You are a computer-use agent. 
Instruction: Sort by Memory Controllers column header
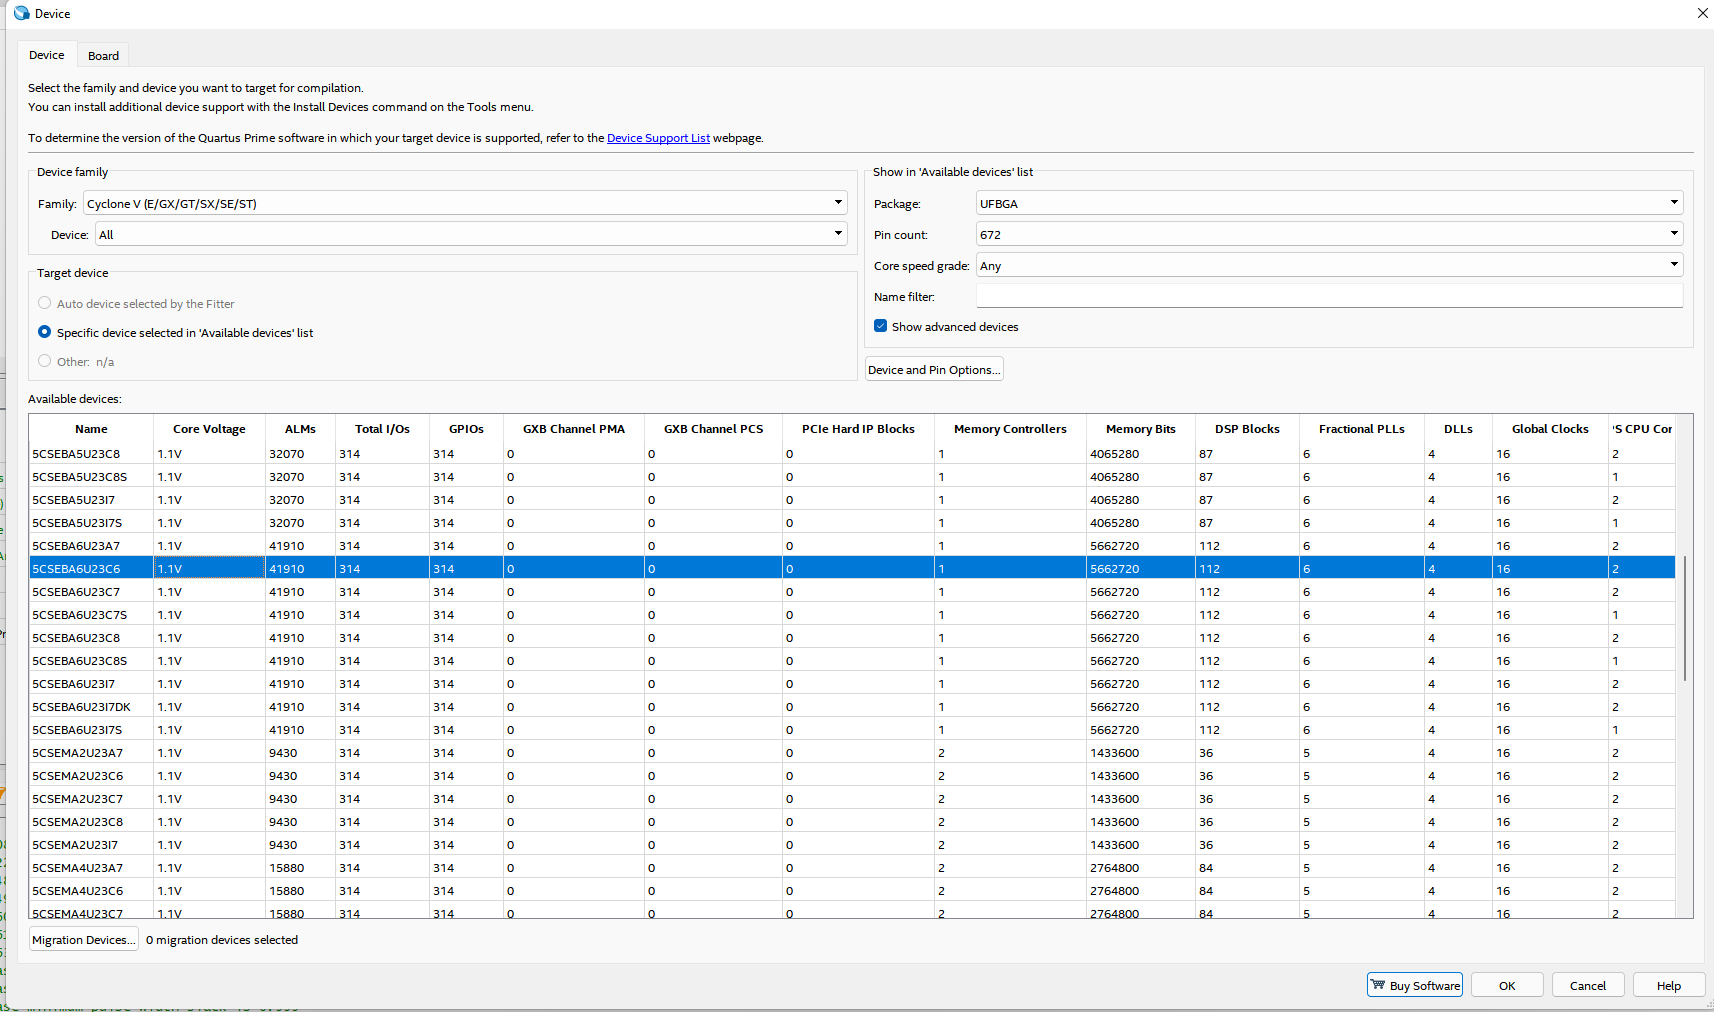coord(1010,428)
